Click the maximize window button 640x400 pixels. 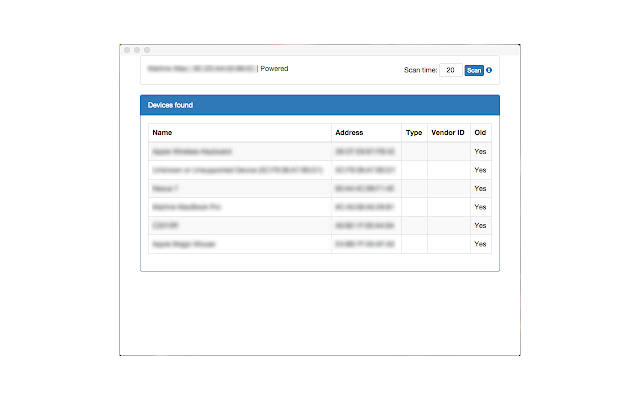pos(147,50)
